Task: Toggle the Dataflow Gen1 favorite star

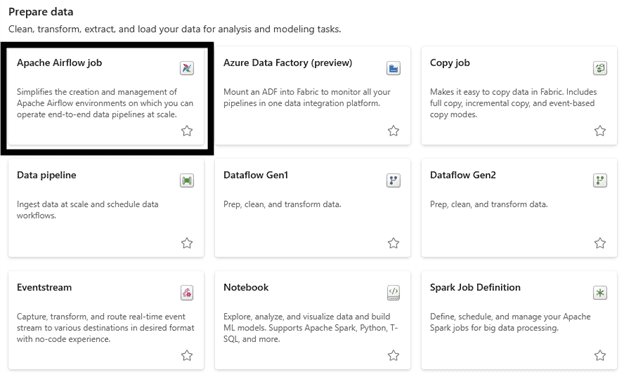Action: (393, 243)
